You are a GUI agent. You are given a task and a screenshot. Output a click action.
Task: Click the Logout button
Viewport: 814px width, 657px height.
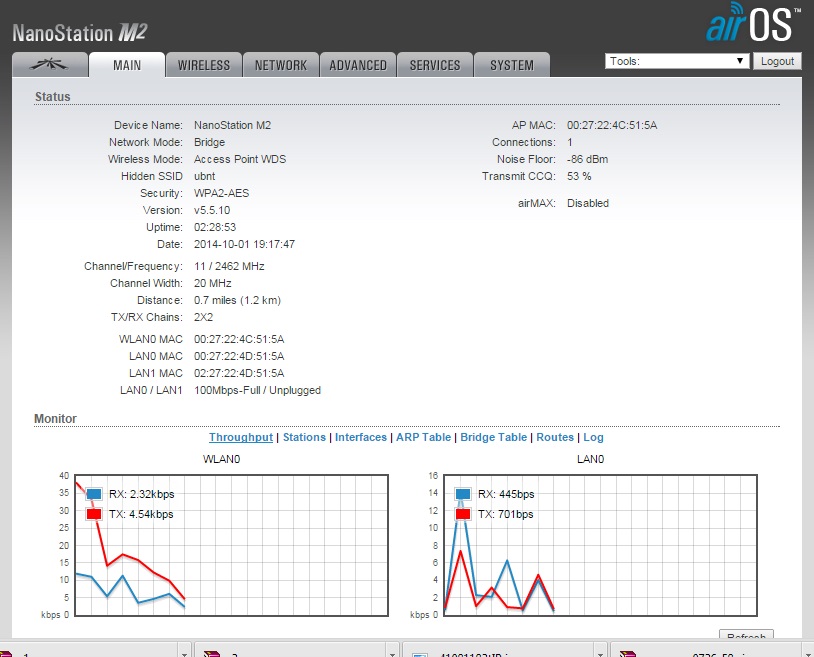[x=777, y=61]
